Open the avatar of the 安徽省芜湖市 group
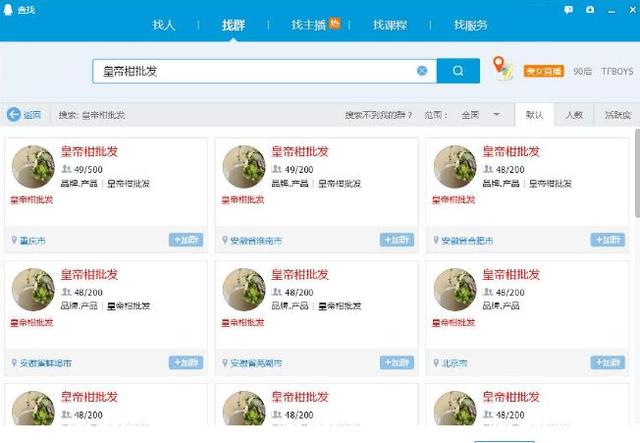Screen dimensions: 640x443 point(244,289)
